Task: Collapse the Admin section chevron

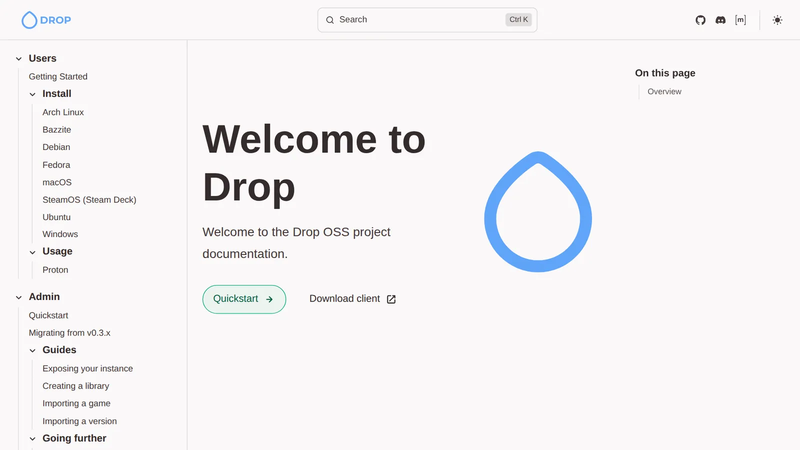Action: point(19,297)
